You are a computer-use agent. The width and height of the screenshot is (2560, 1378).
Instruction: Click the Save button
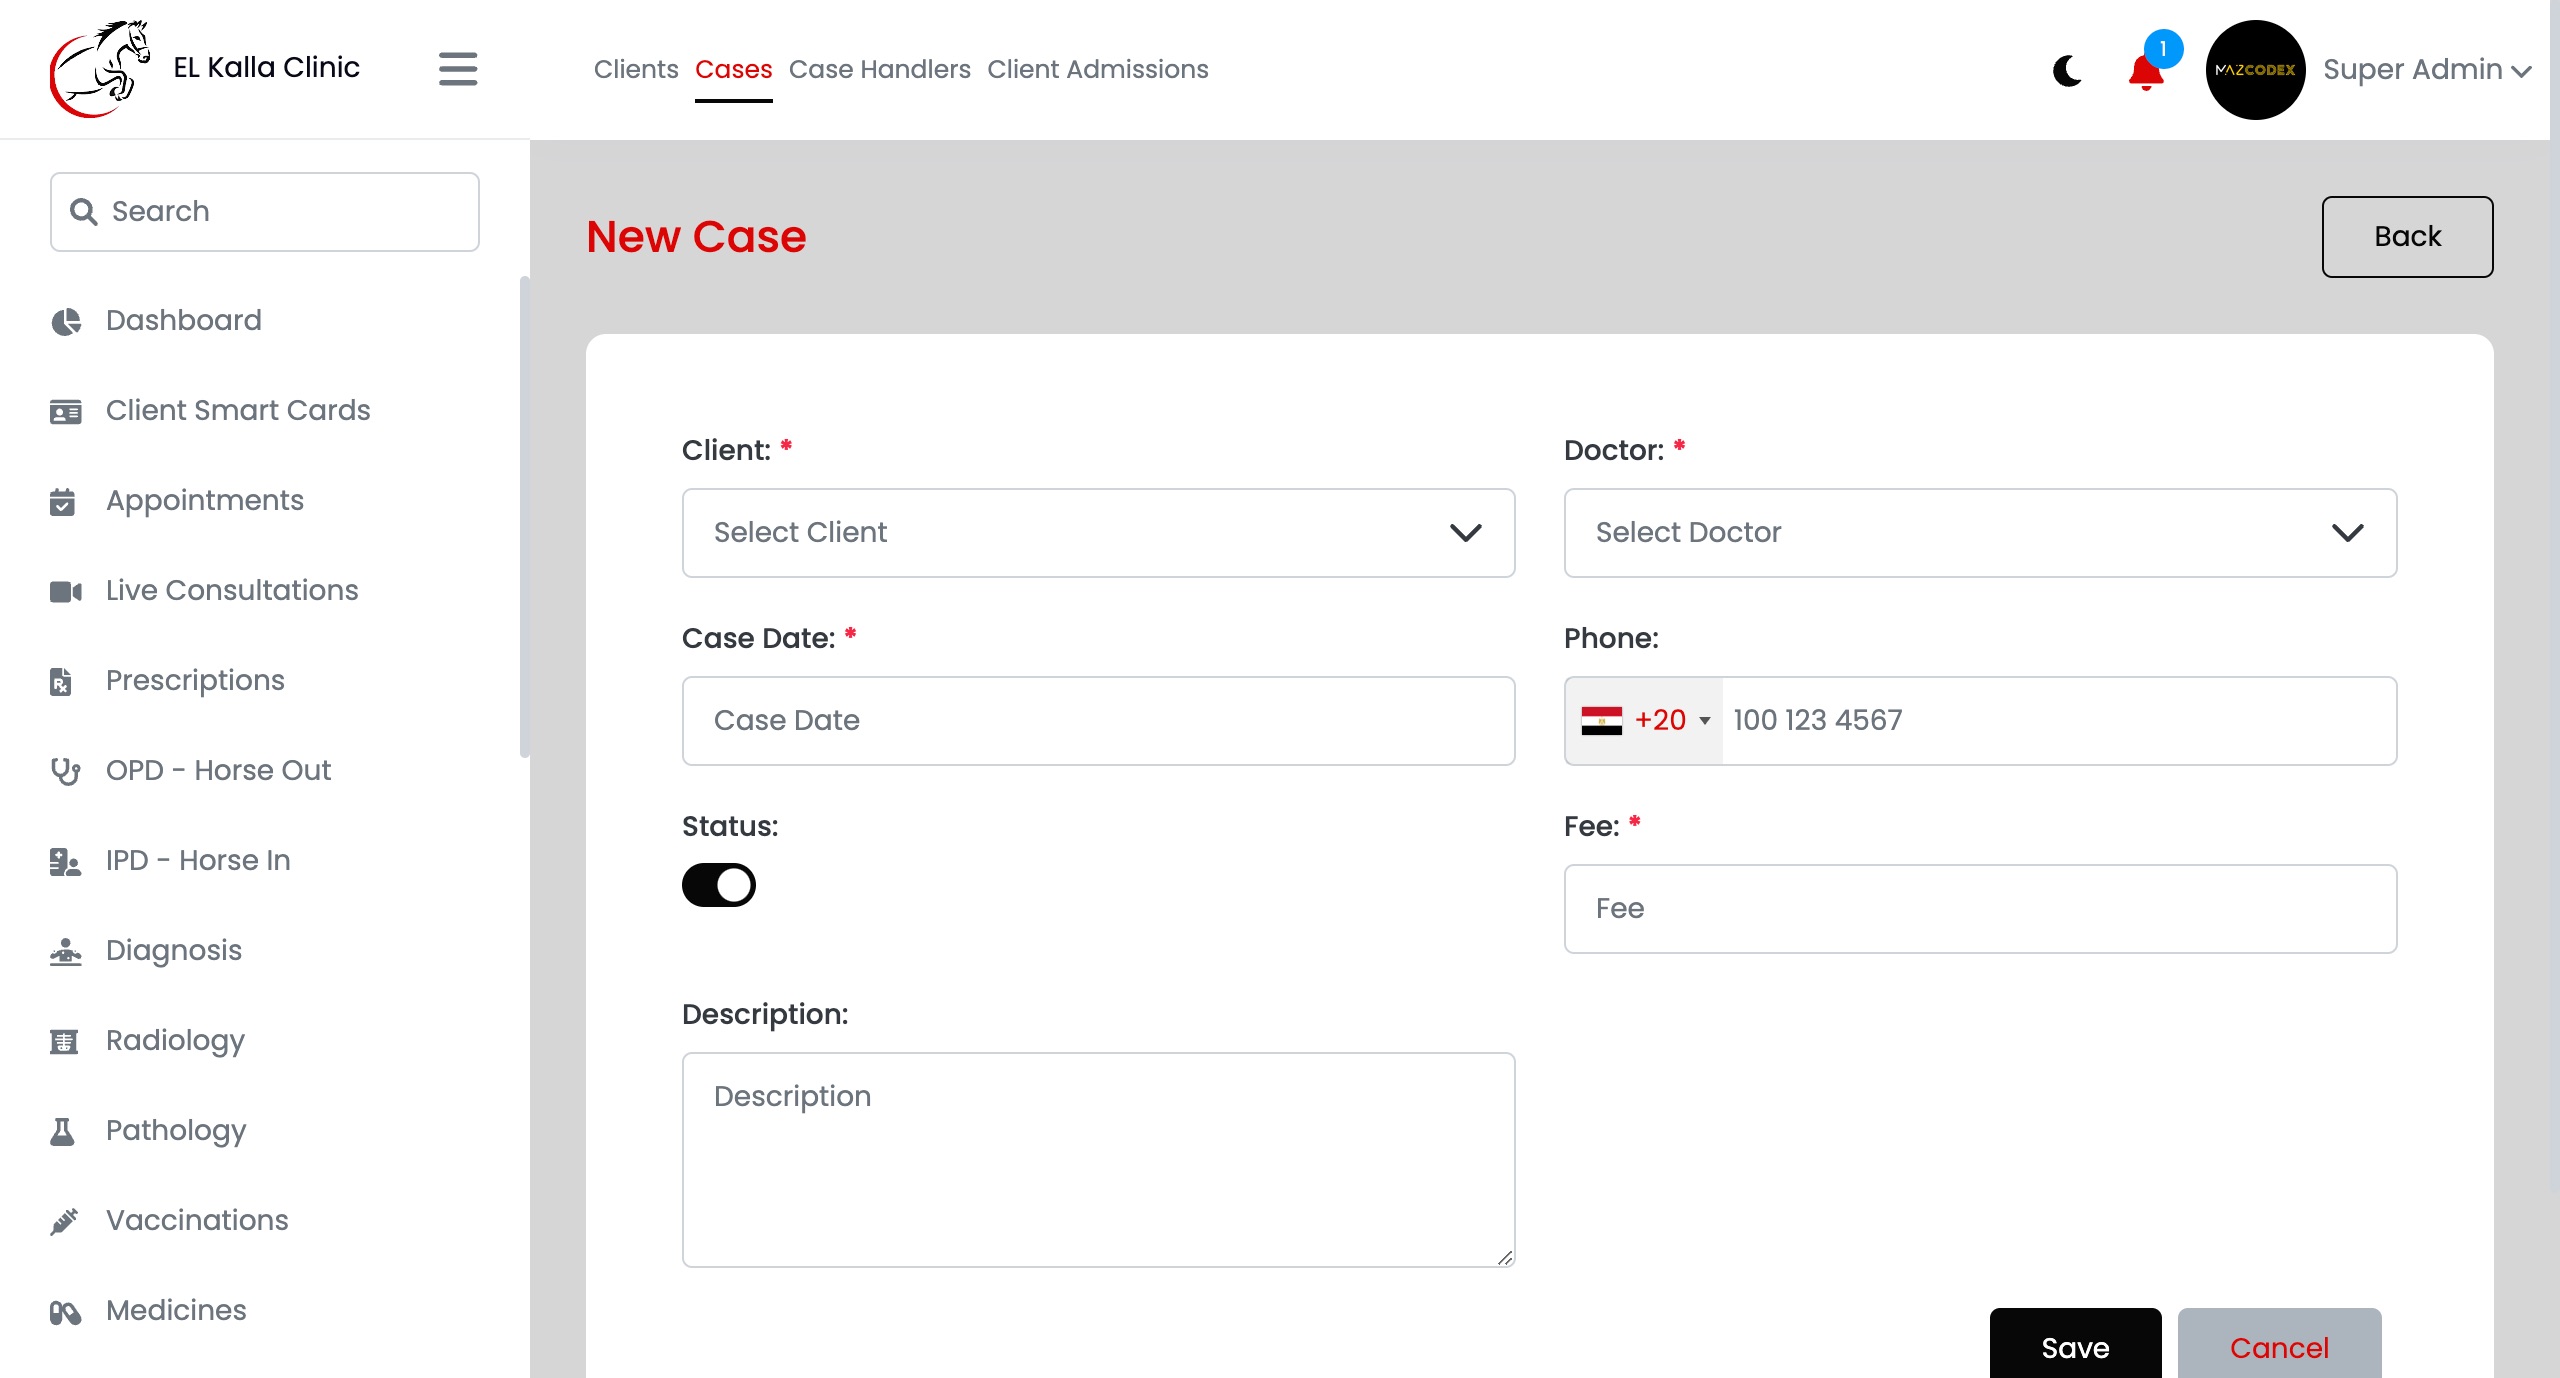[2075, 1345]
